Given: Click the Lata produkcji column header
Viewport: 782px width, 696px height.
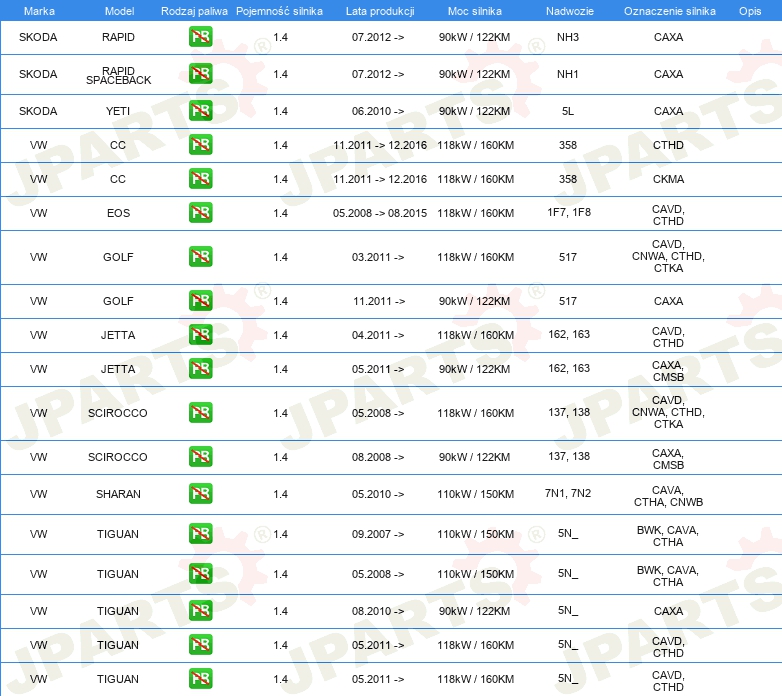Looking at the screenshot, I should (378, 10).
